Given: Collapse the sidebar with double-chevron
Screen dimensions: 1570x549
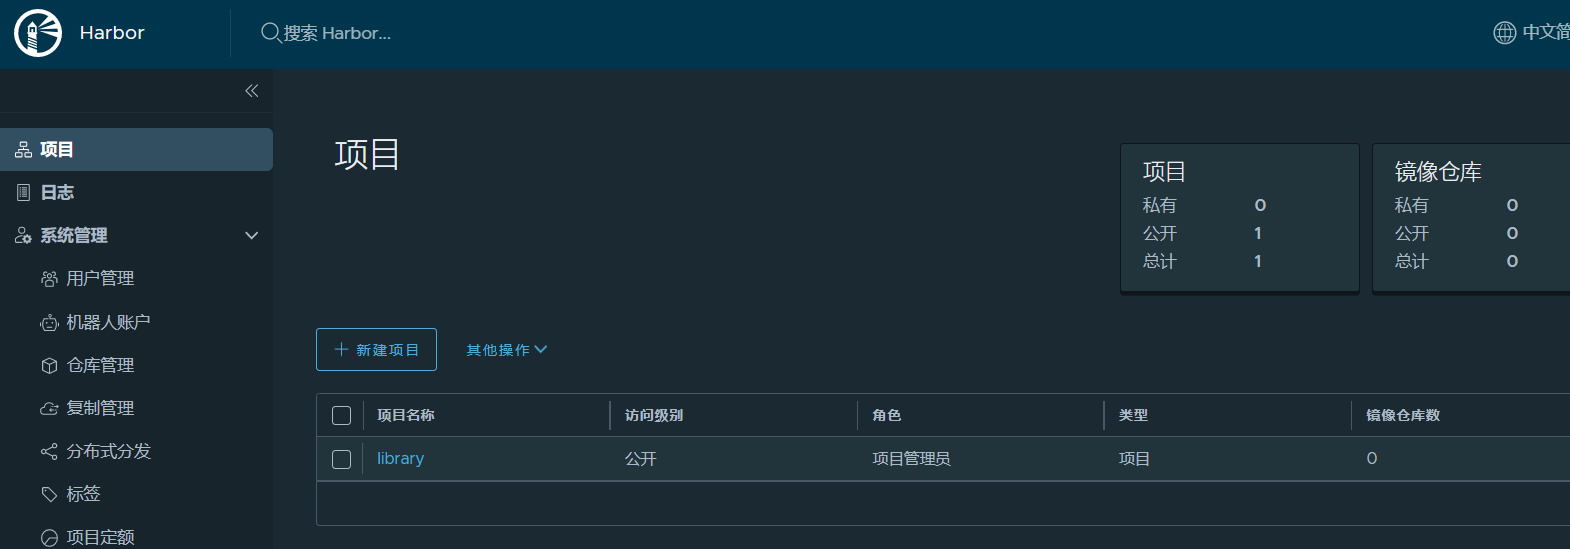Looking at the screenshot, I should point(252,91).
